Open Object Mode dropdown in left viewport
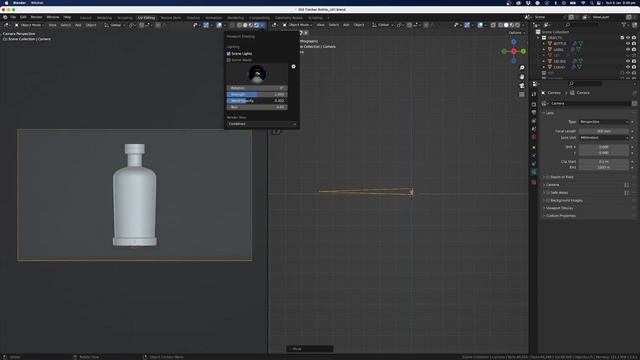This screenshot has height=360, width=640. pyautogui.click(x=30, y=25)
